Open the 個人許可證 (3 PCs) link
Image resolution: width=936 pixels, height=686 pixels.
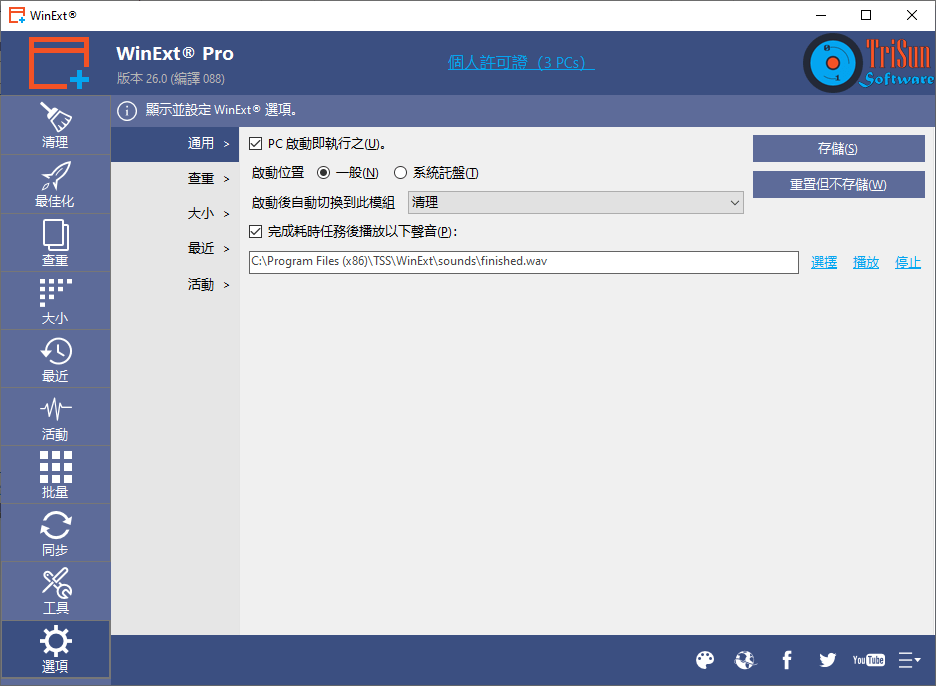[521, 62]
